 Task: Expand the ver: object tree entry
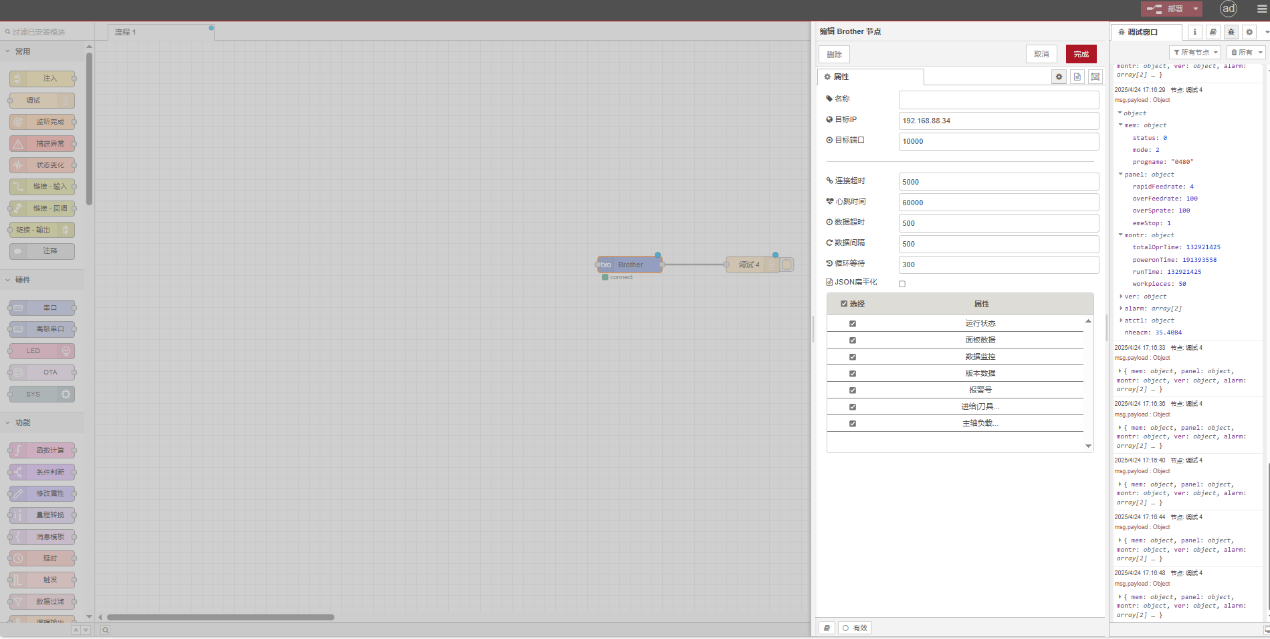pos(1120,296)
